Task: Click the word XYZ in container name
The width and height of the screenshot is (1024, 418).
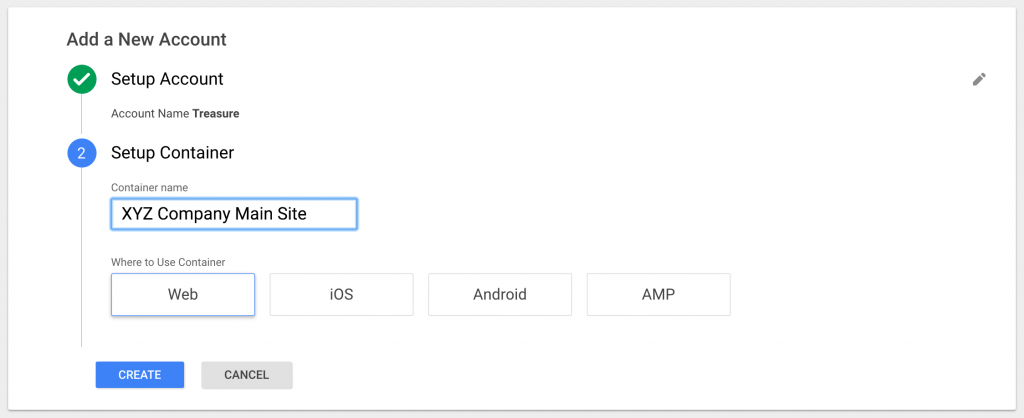Action: [x=137, y=214]
